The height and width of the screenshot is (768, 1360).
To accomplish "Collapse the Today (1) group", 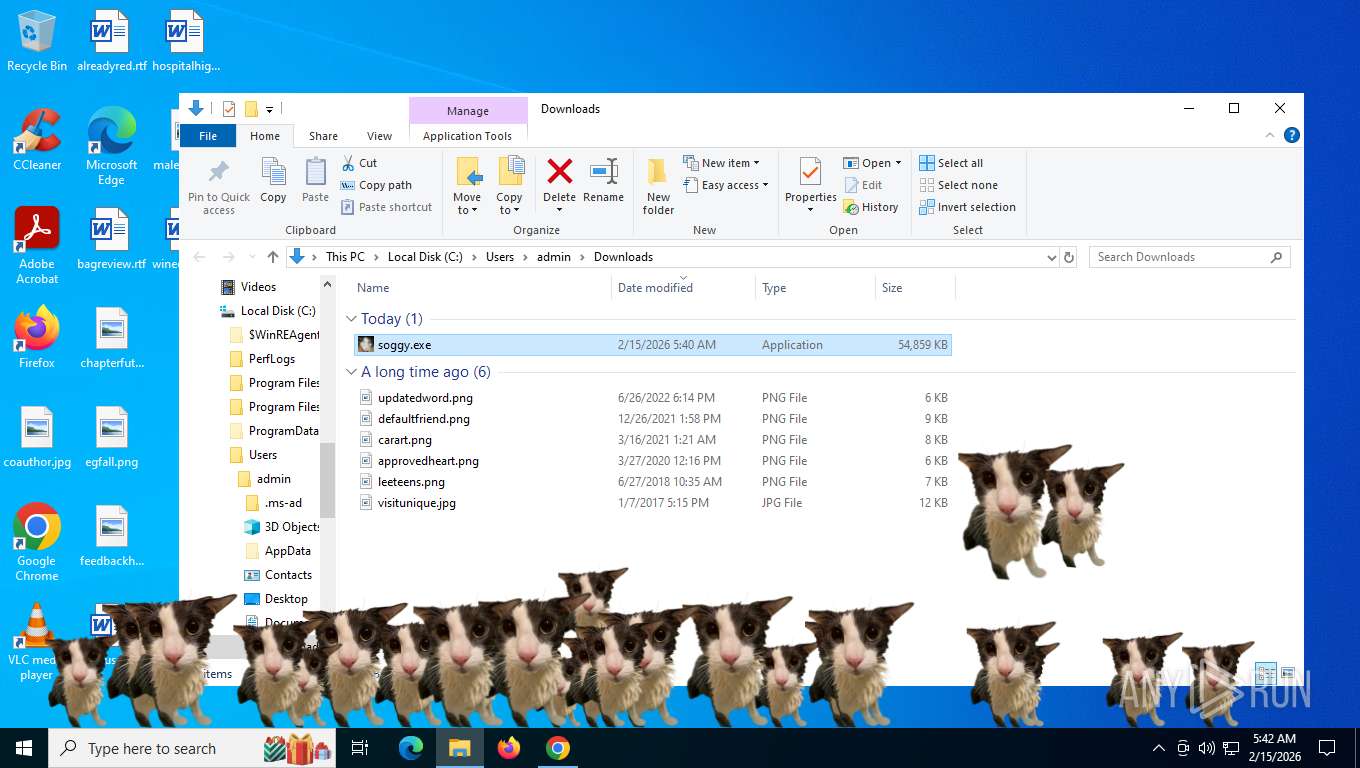I will 351,319.
